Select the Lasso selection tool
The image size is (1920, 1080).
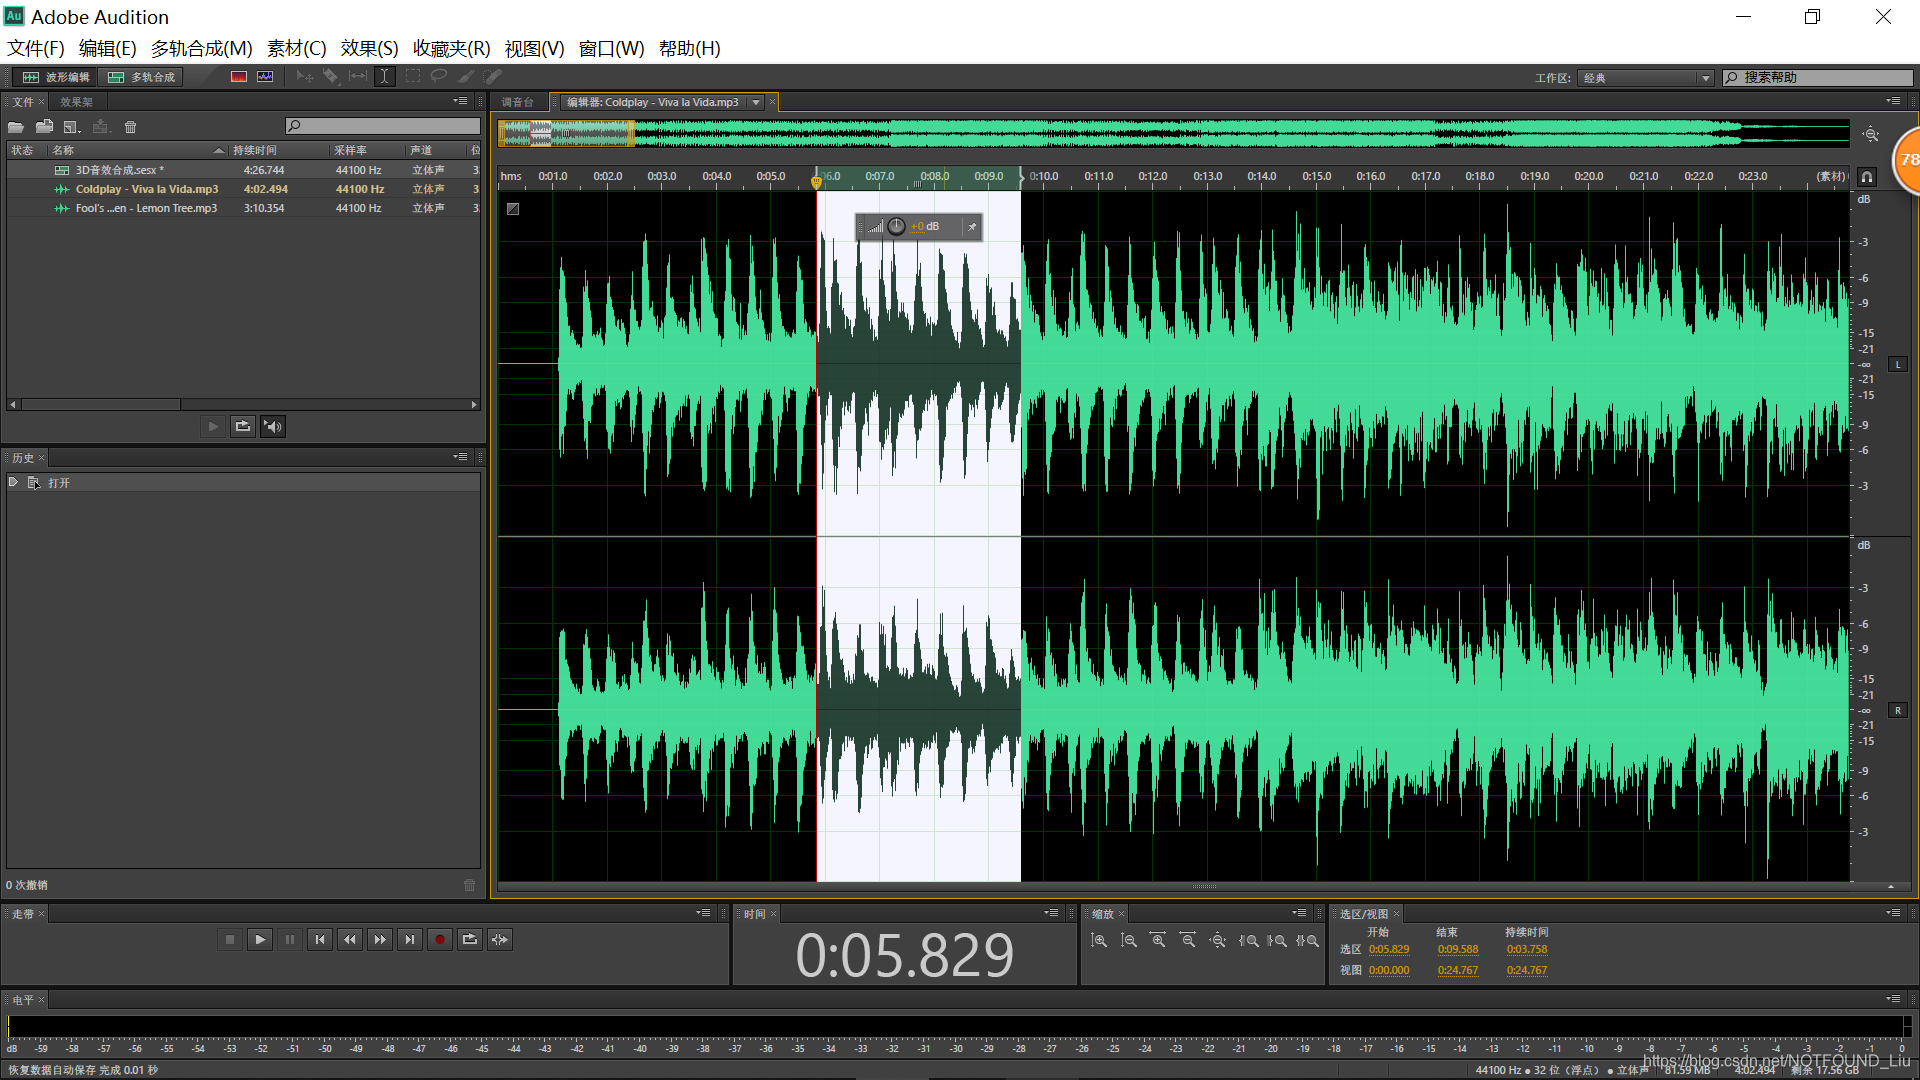[x=439, y=77]
